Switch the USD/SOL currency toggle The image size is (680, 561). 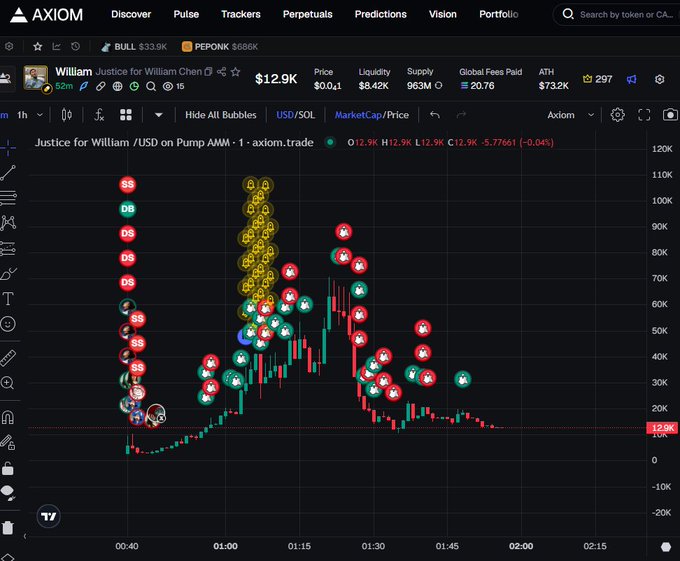pyautogui.click(x=295, y=115)
